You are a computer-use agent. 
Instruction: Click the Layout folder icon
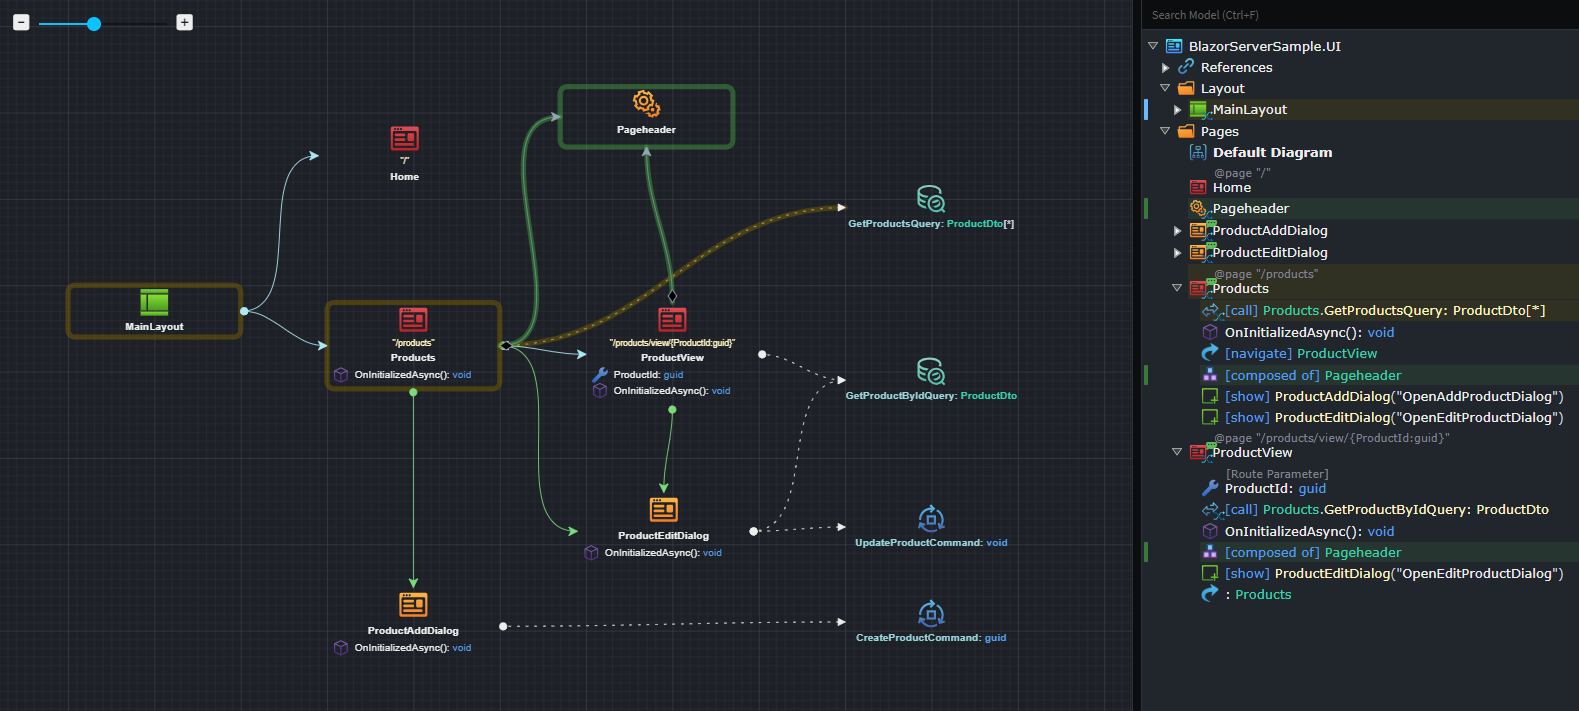[1186, 88]
